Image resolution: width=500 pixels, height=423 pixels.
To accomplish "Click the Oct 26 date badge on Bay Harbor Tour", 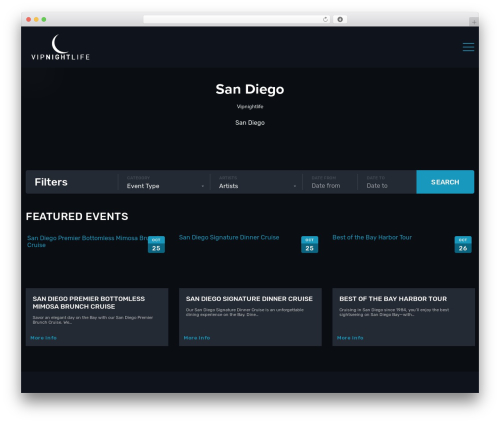I will [463, 244].
